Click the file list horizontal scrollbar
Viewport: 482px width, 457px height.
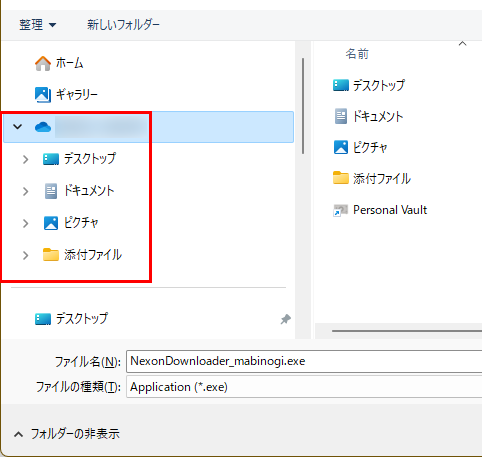click(407, 331)
